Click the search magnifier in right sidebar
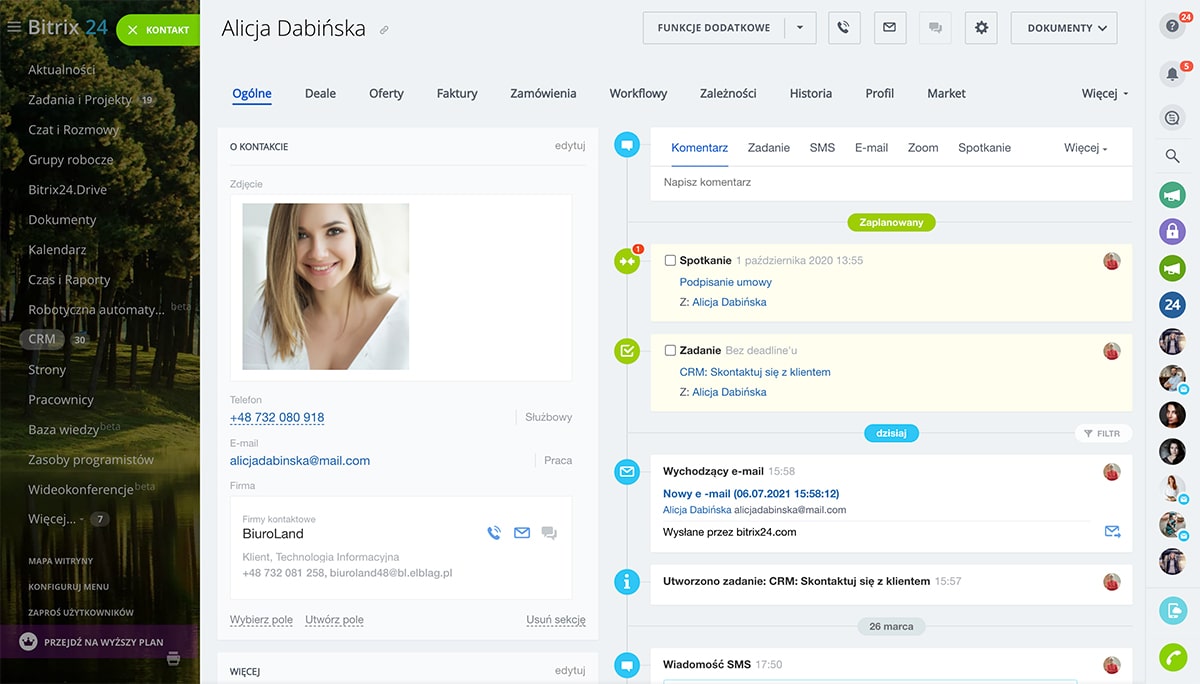 1172,156
